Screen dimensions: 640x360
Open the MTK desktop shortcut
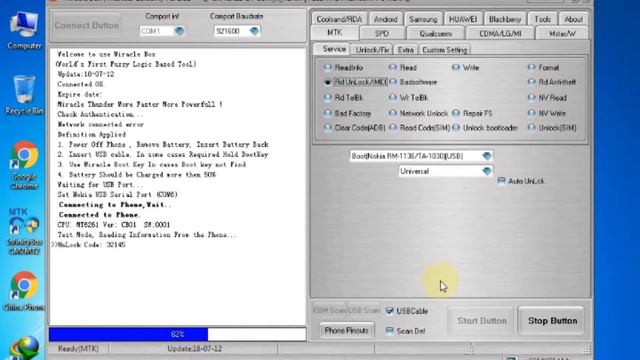(x=24, y=231)
